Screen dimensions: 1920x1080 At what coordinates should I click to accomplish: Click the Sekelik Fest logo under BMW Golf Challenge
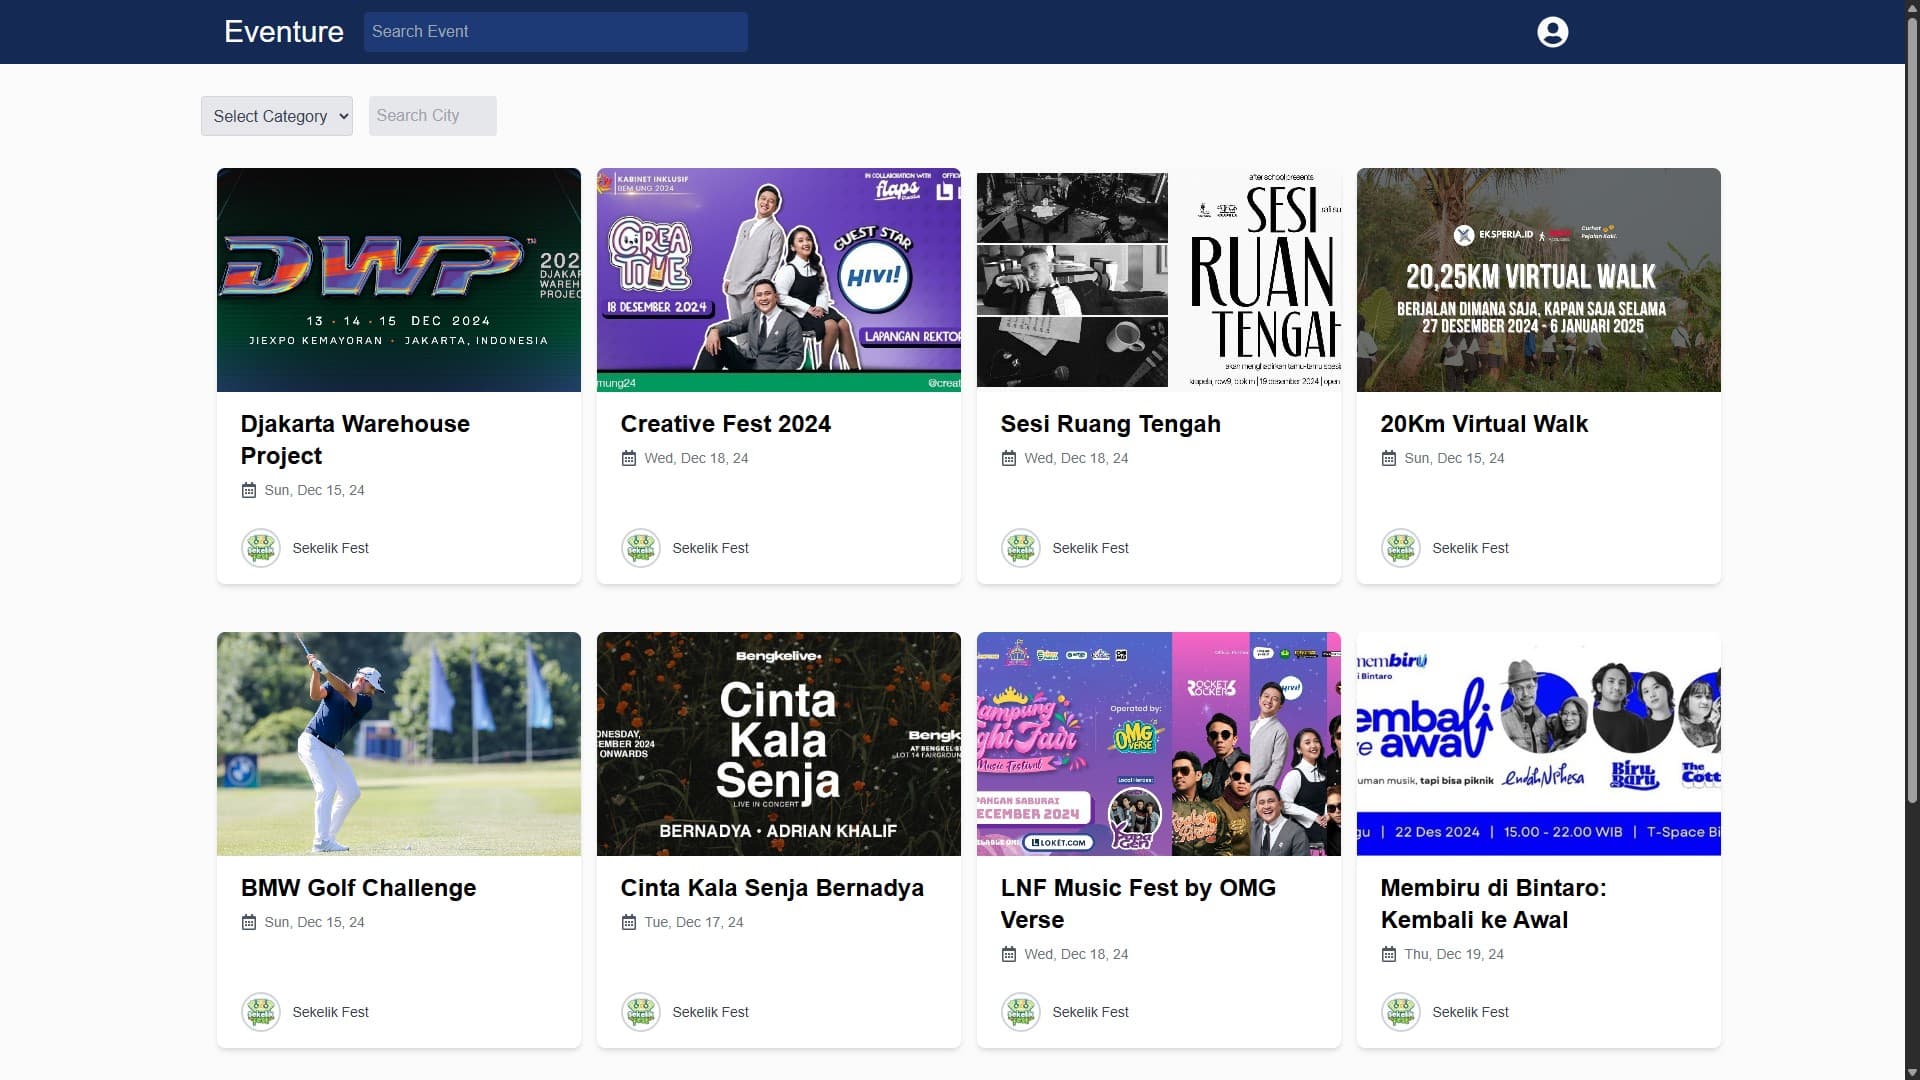261,1011
